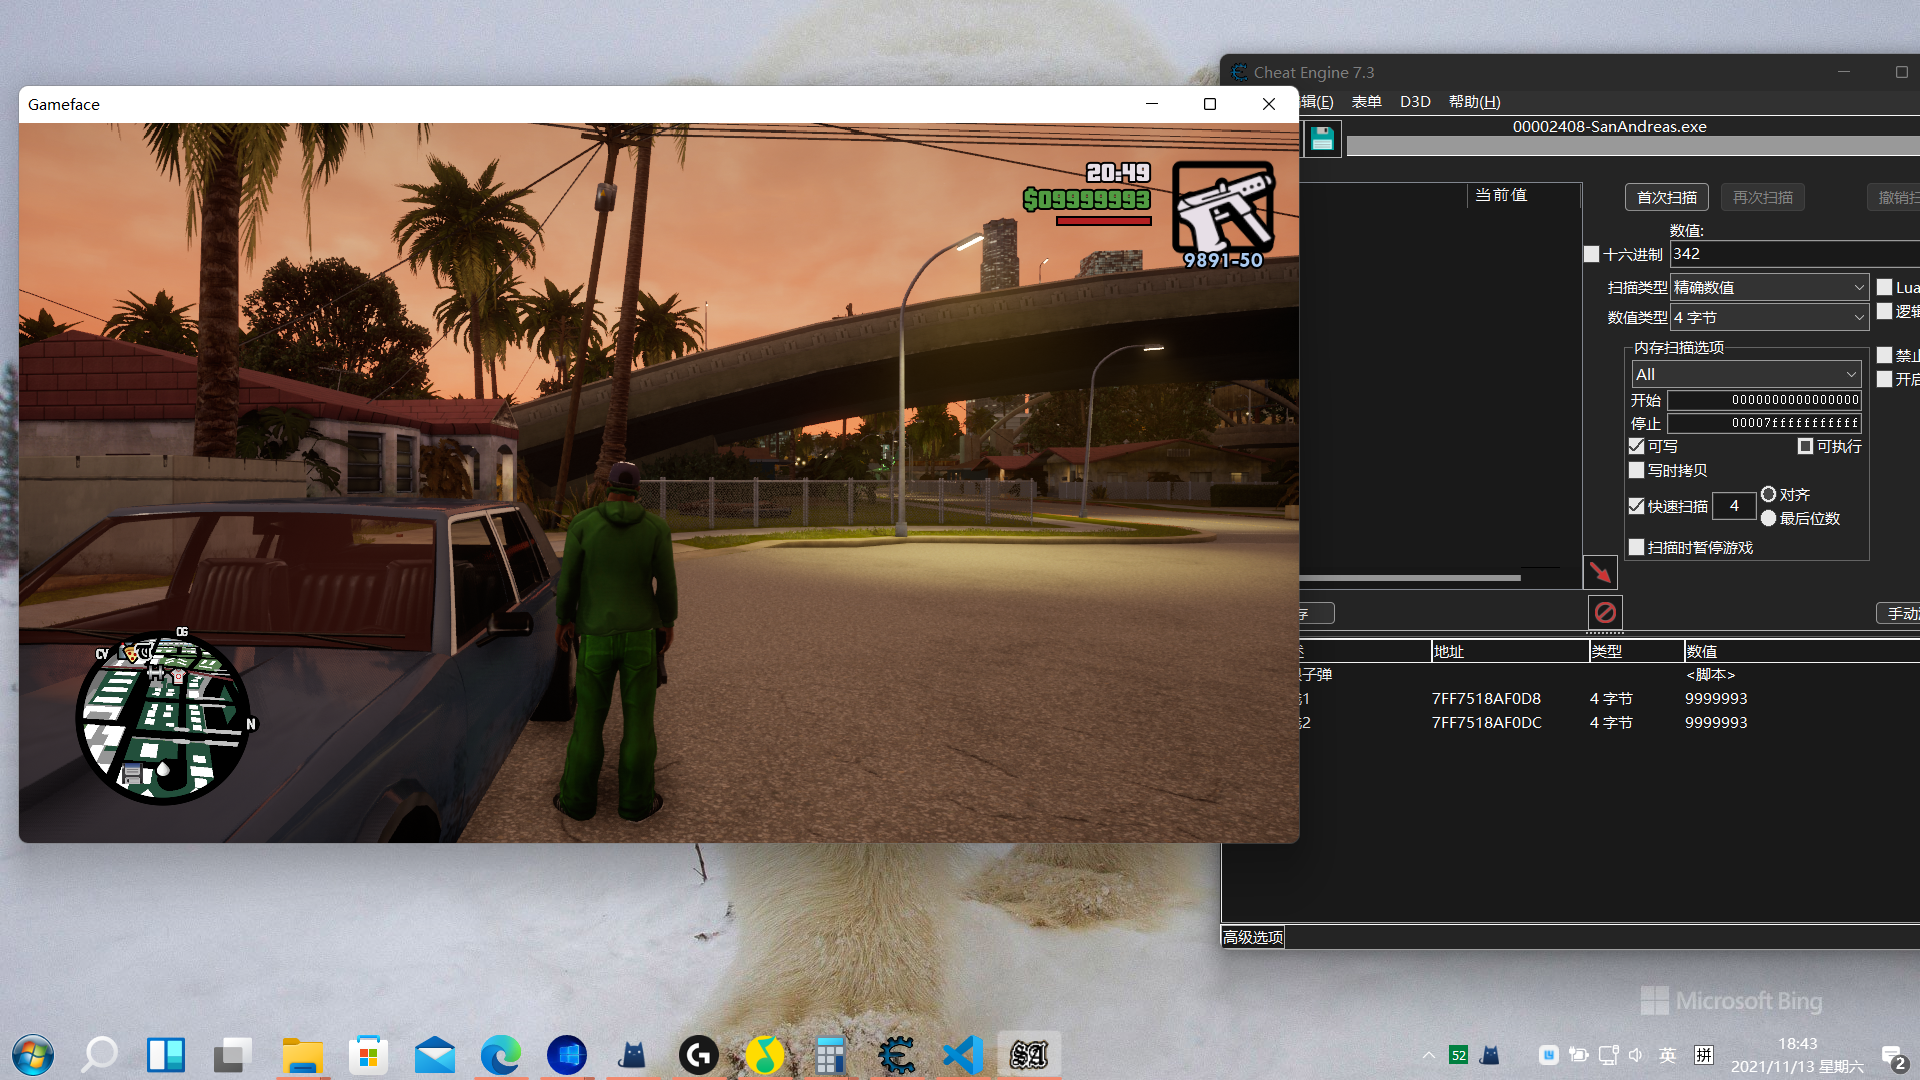The width and height of the screenshot is (1920, 1080).
Task: Expand the memory region All dropdown
Action: click(x=1745, y=374)
